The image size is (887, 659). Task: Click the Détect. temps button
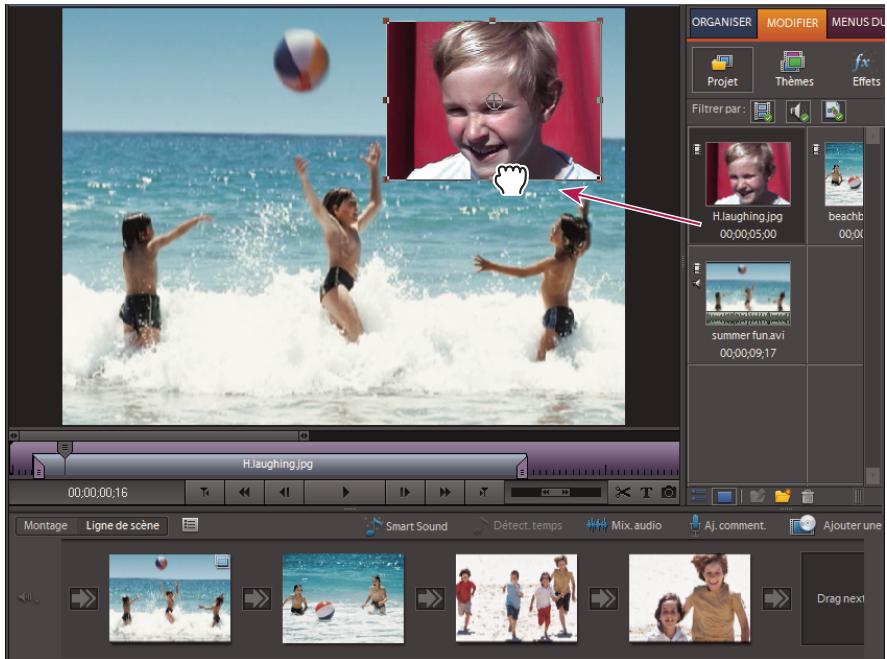point(518,526)
